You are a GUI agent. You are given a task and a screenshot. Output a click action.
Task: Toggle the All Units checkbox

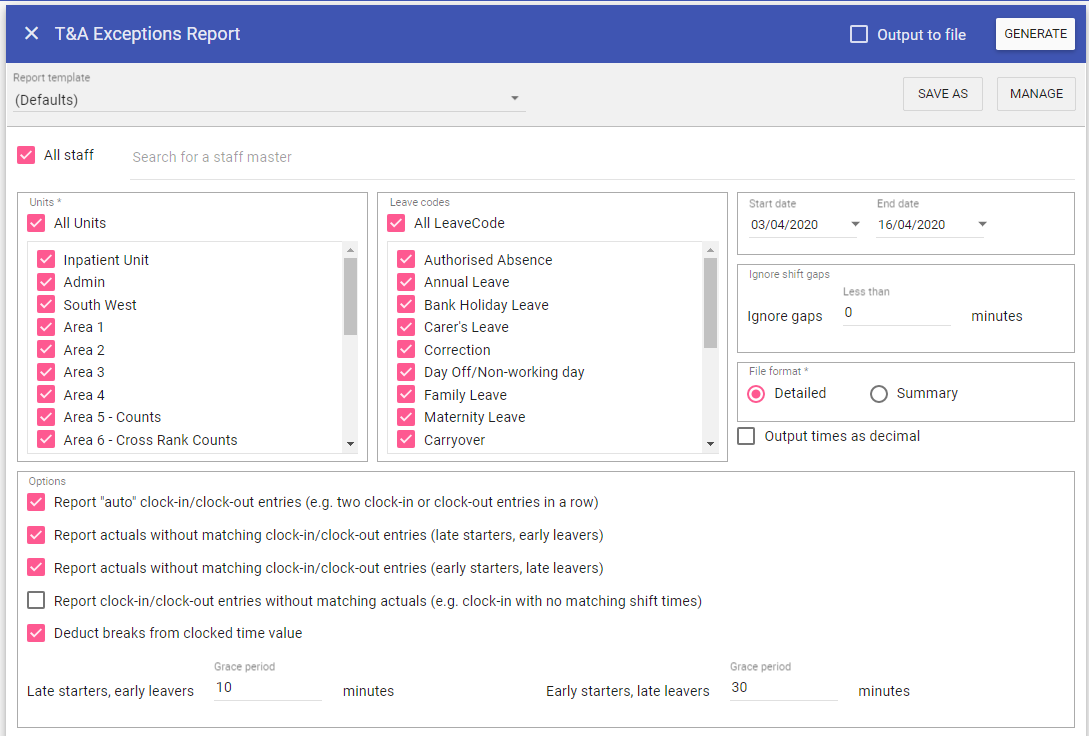tap(37, 224)
